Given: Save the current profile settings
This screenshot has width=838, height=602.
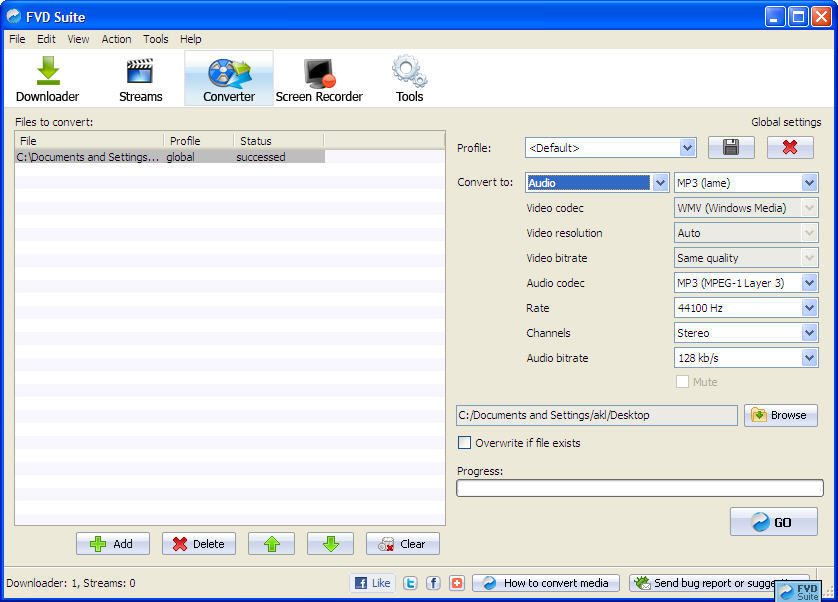Looking at the screenshot, I should point(731,147).
